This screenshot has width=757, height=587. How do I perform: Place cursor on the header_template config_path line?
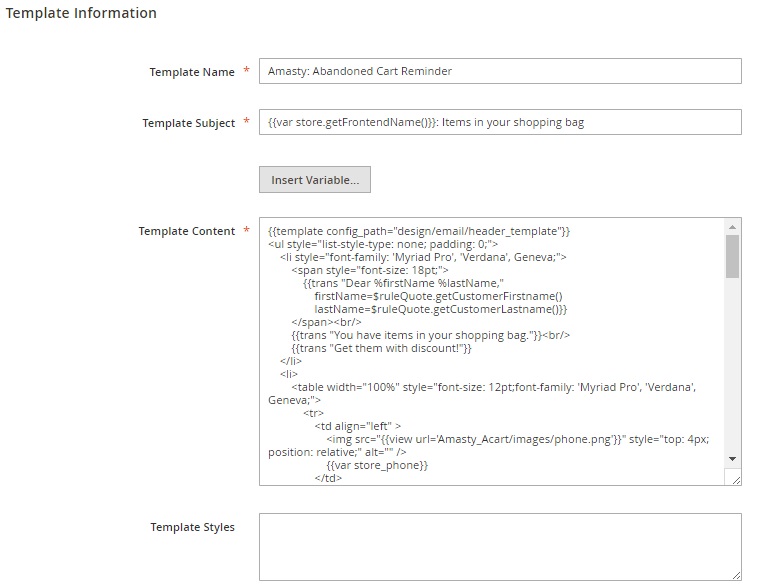click(x=419, y=231)
